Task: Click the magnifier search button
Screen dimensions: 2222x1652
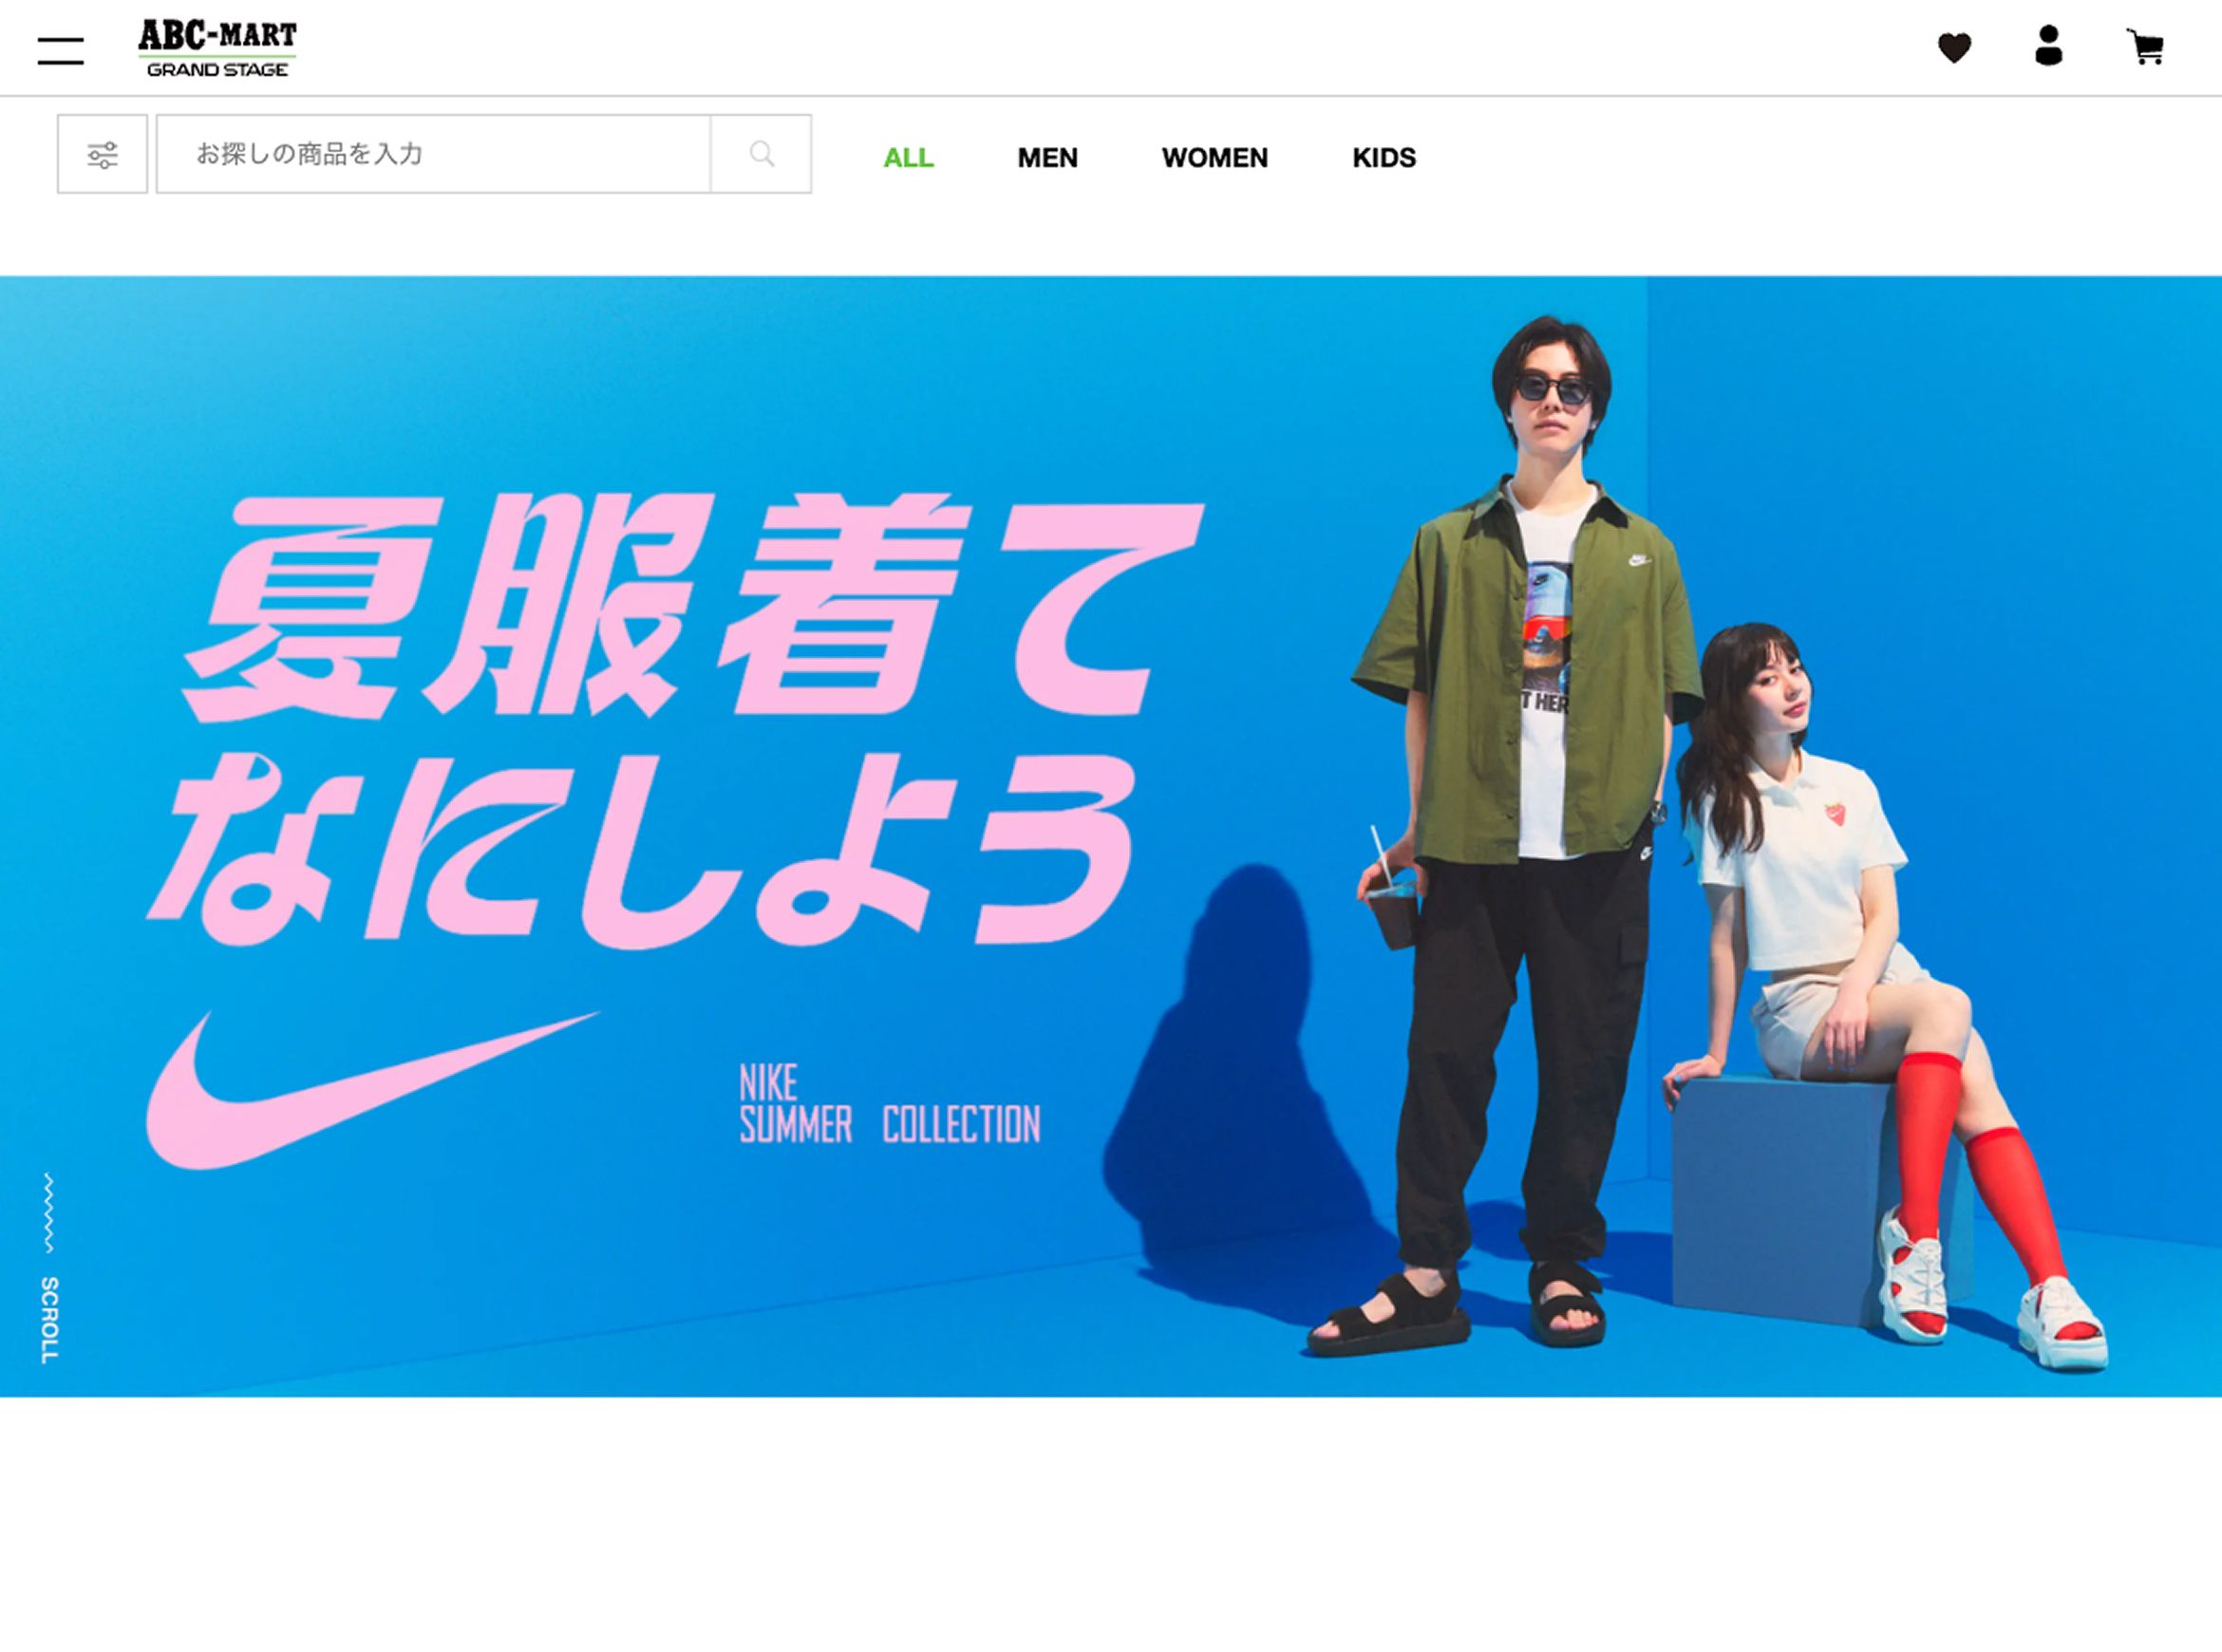Action: [761, 154]
